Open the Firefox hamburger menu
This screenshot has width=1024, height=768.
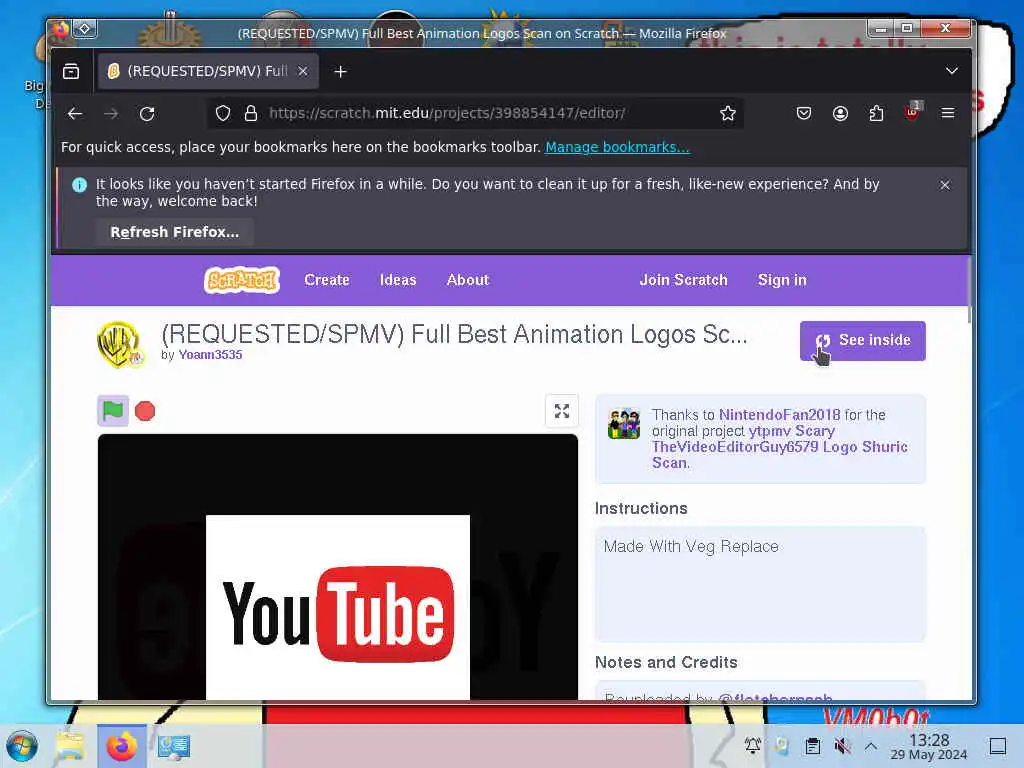pyautogui.click(x=948, y=114)
